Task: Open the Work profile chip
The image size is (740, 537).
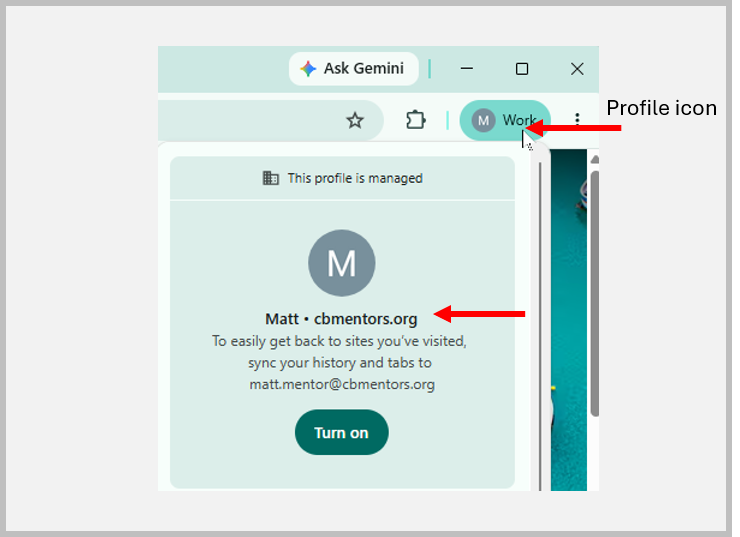Action: click(505, 120)
